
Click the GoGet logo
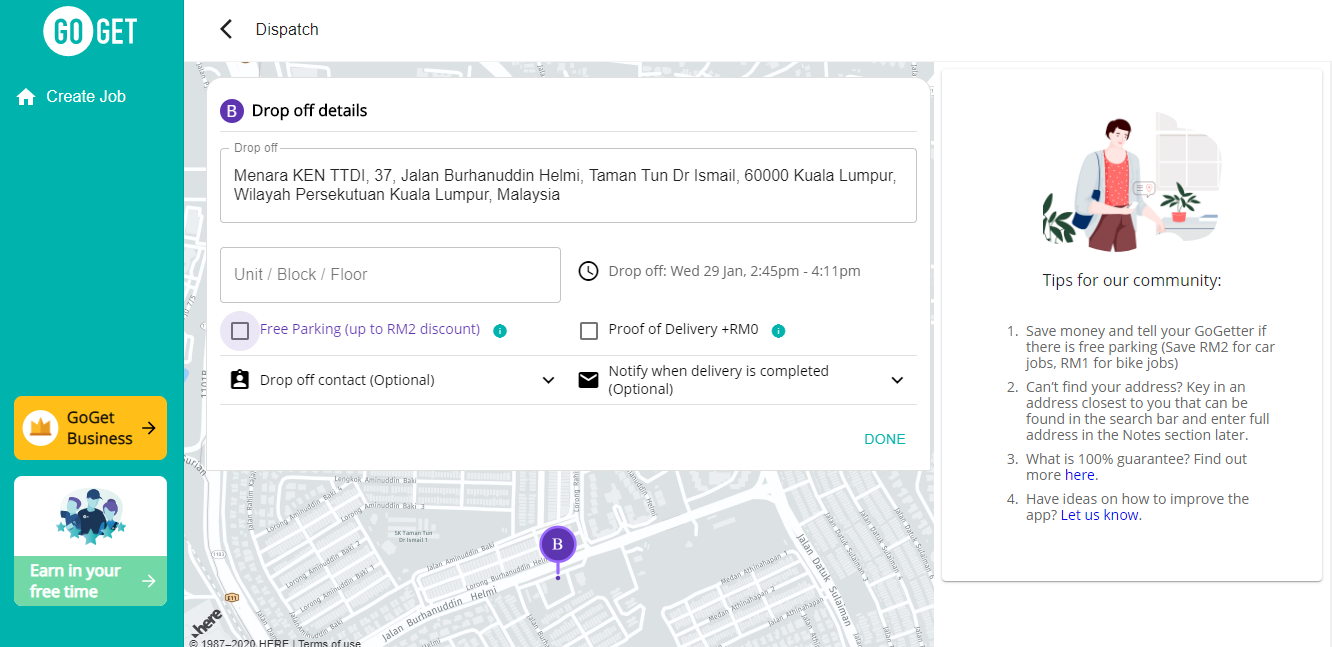(91, 31)
